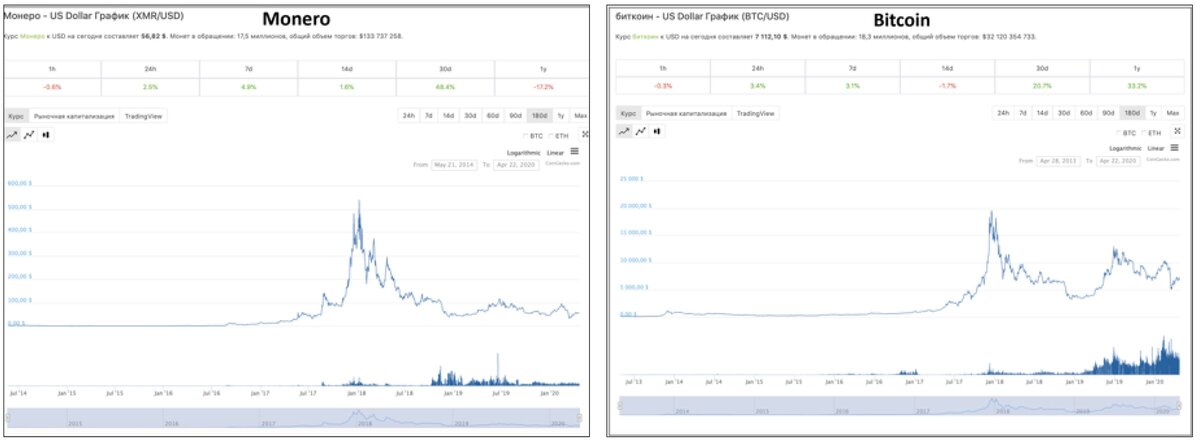
Task: Select the stepped line icon in Monero panel
Action: 29,134
